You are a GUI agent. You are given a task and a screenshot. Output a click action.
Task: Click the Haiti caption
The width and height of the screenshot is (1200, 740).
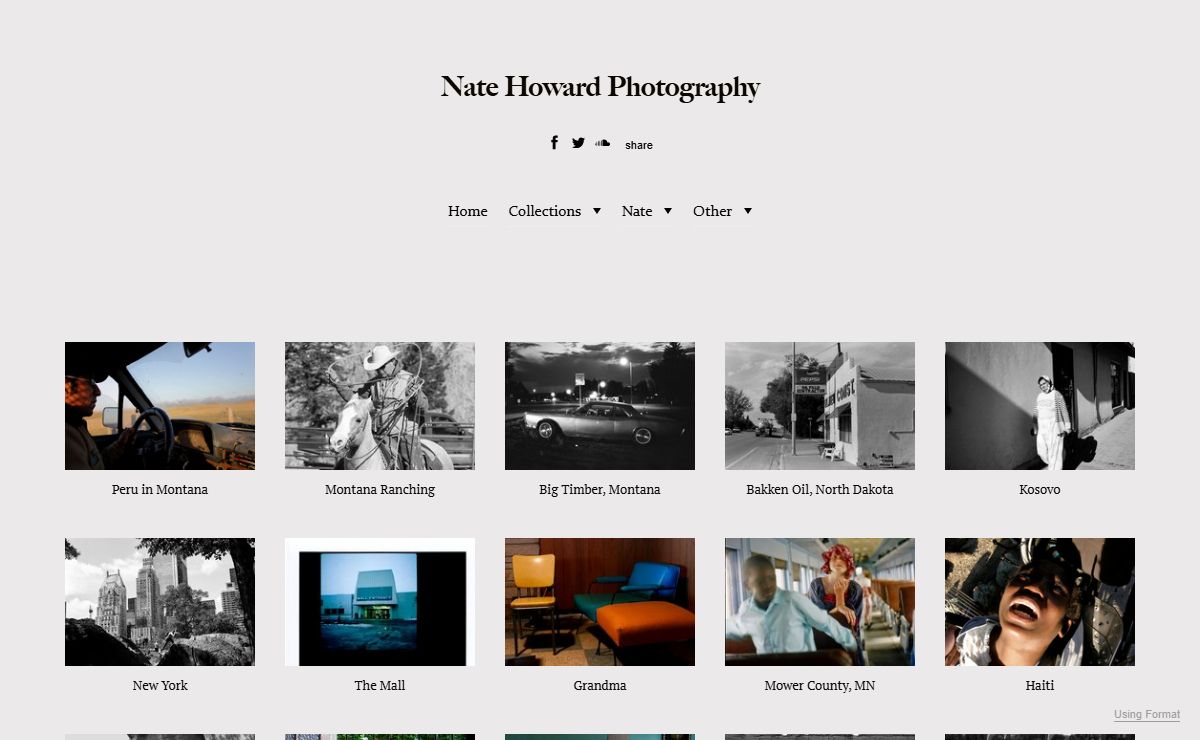coord(1040,686)
